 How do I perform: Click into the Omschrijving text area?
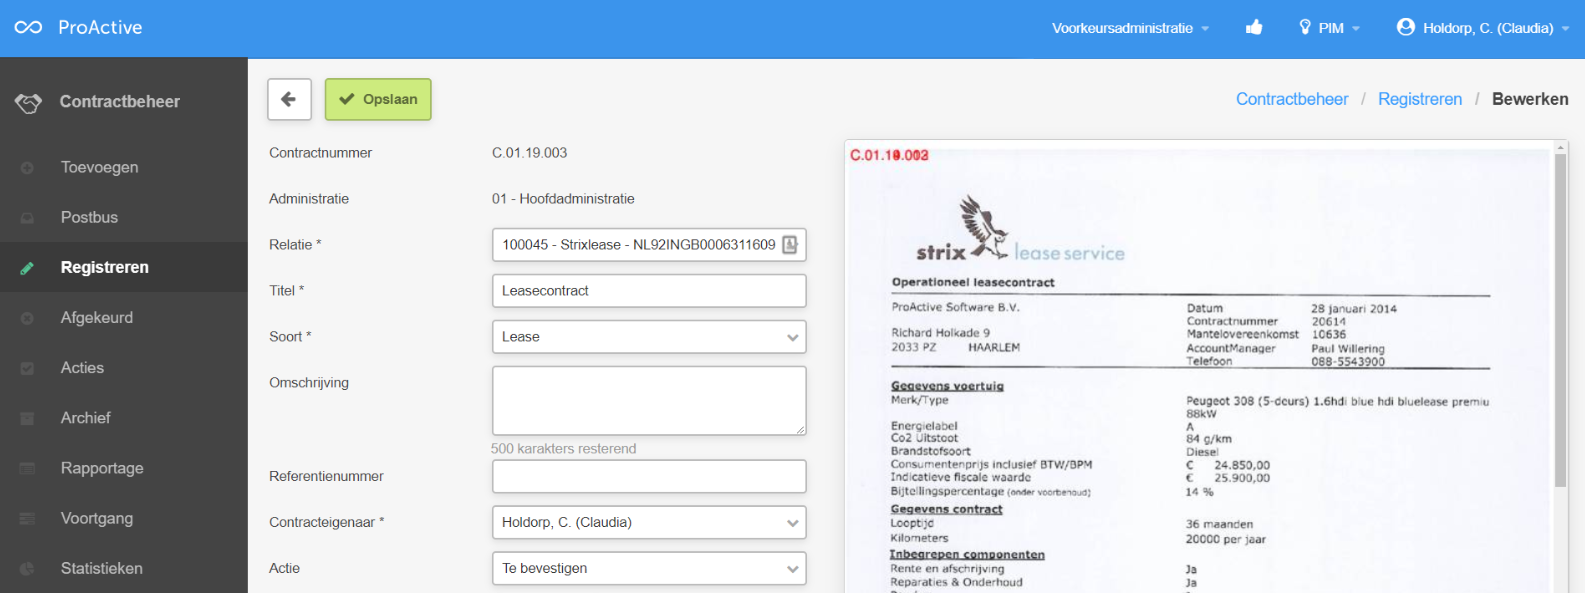coord(649,400)
